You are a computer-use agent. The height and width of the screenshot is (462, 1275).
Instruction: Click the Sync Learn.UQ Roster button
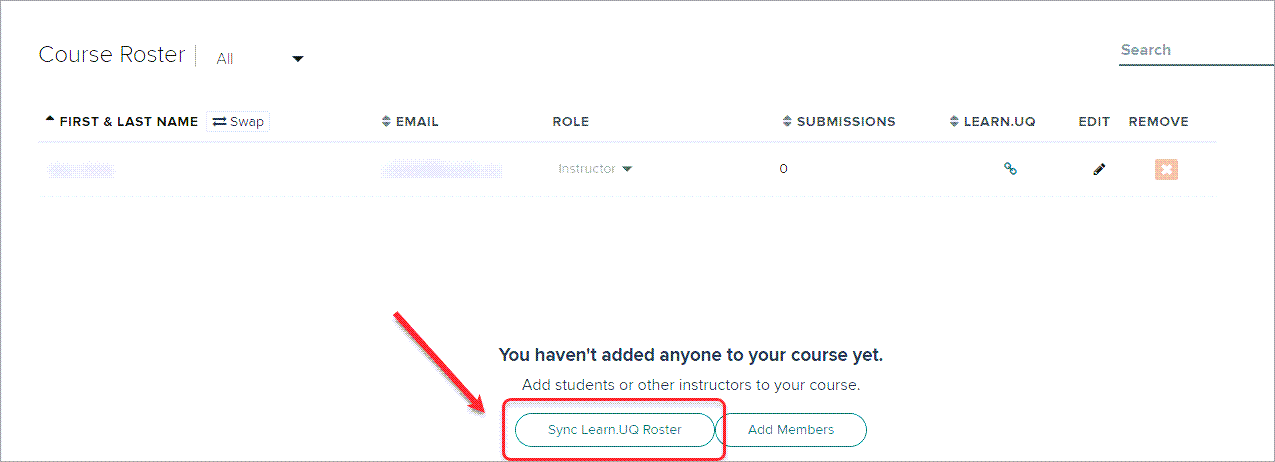pos(614,429)
